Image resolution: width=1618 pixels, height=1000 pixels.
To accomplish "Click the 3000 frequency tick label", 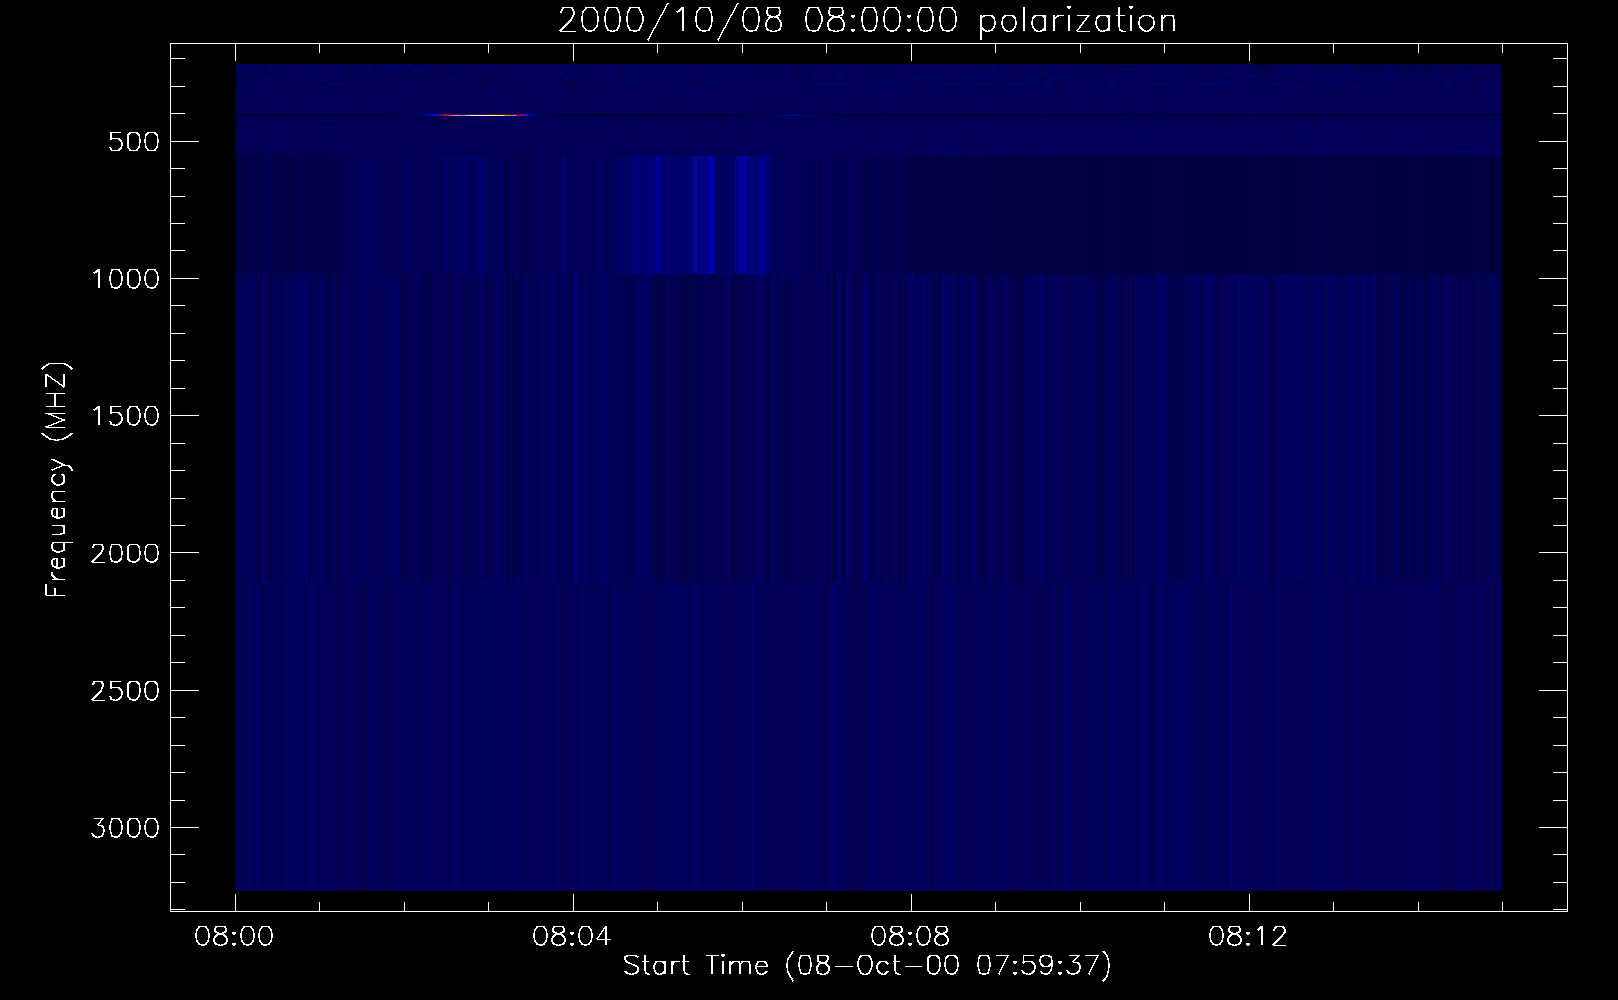I will 125,828.
